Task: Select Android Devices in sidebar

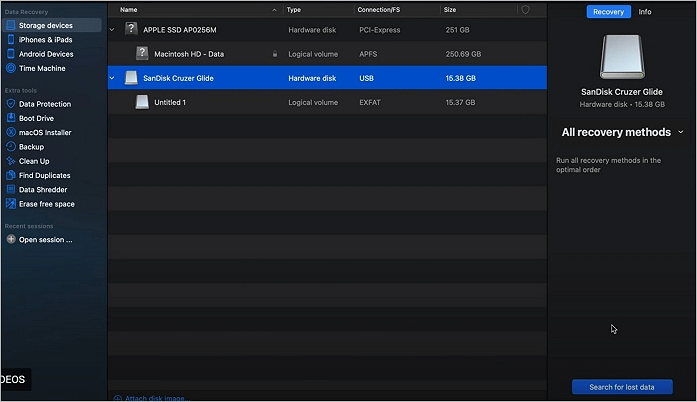Action: point(45,54)
